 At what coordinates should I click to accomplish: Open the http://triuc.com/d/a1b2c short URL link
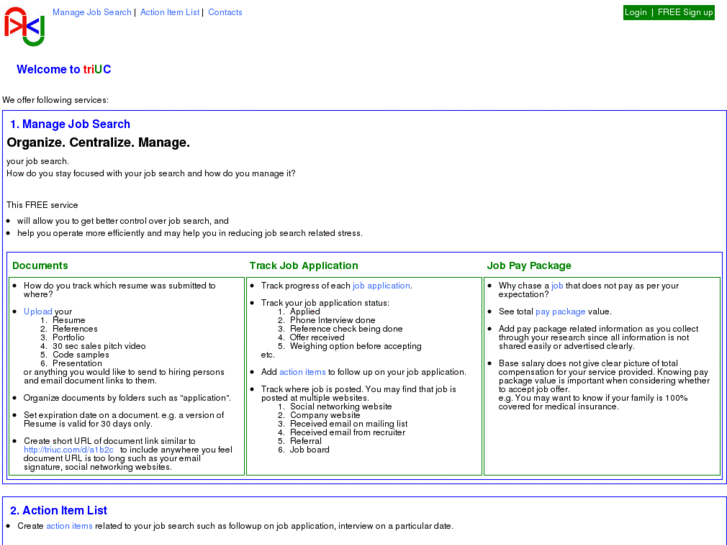[69, 449]
